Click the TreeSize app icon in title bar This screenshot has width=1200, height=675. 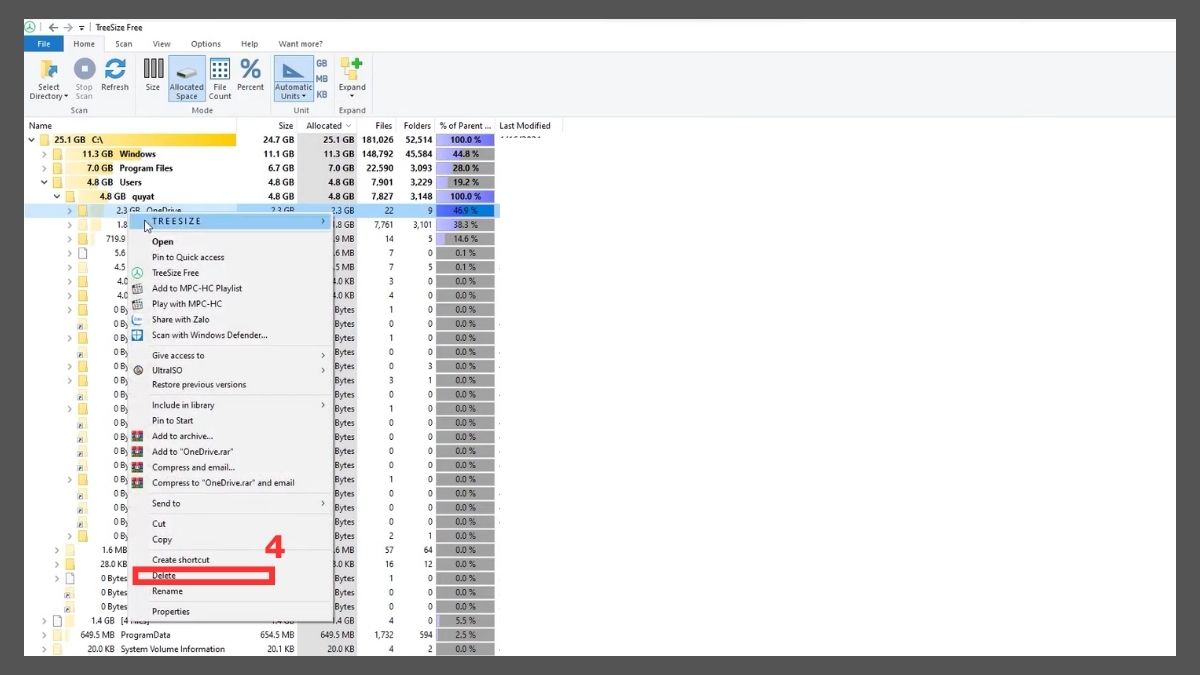[30, 27]
